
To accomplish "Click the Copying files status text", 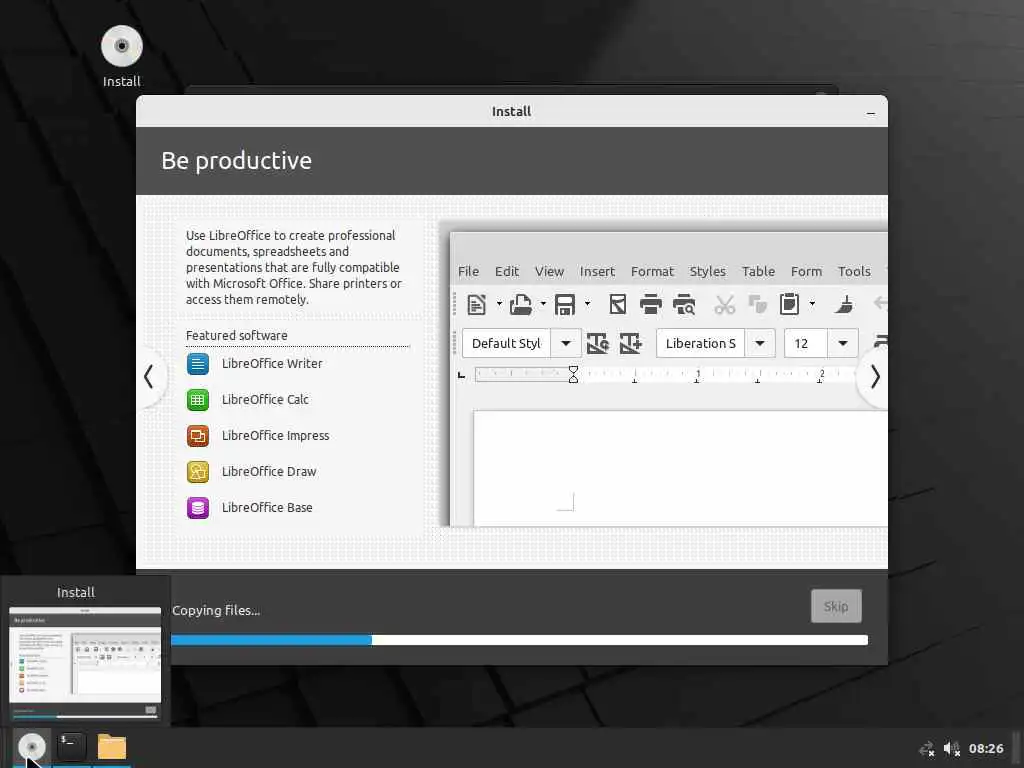I will (x=216, y=610).
